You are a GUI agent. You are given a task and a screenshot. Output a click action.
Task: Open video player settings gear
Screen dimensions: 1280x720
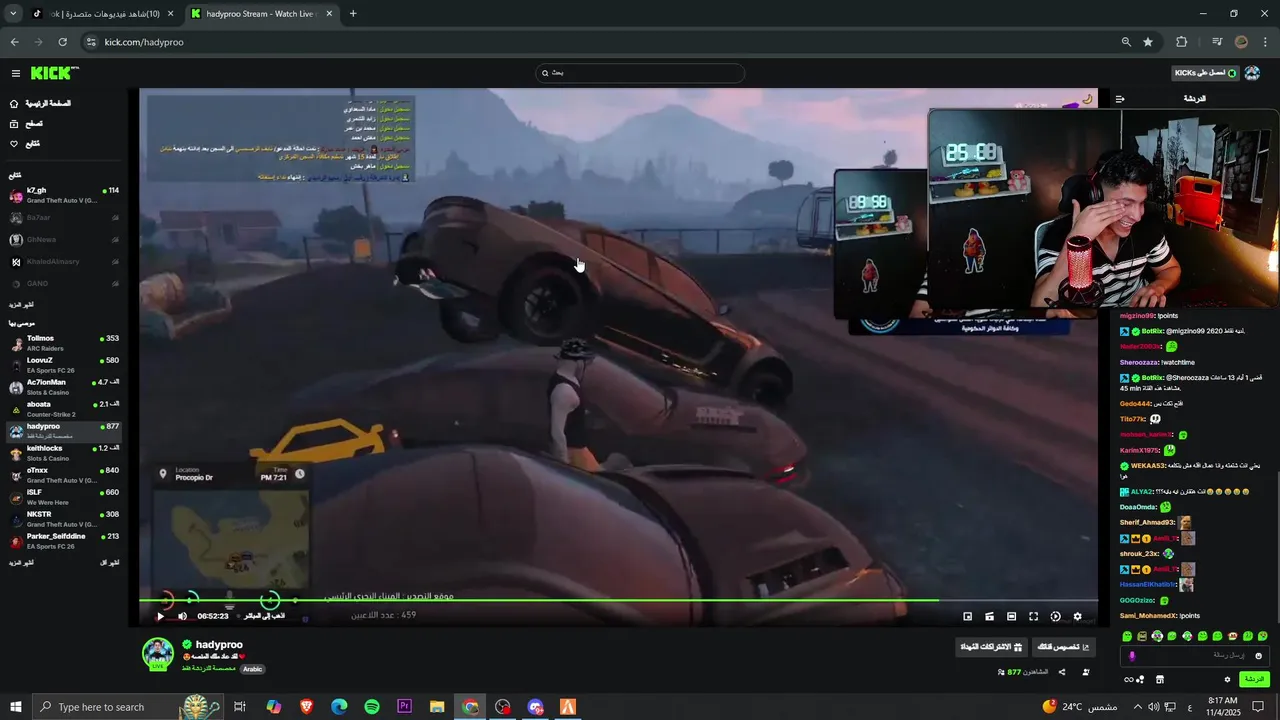tap(1077, 616)
